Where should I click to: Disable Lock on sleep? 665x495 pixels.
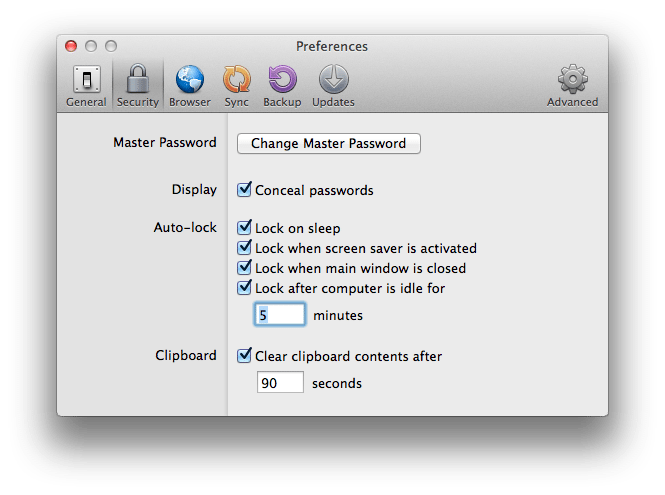pos(244,227)
